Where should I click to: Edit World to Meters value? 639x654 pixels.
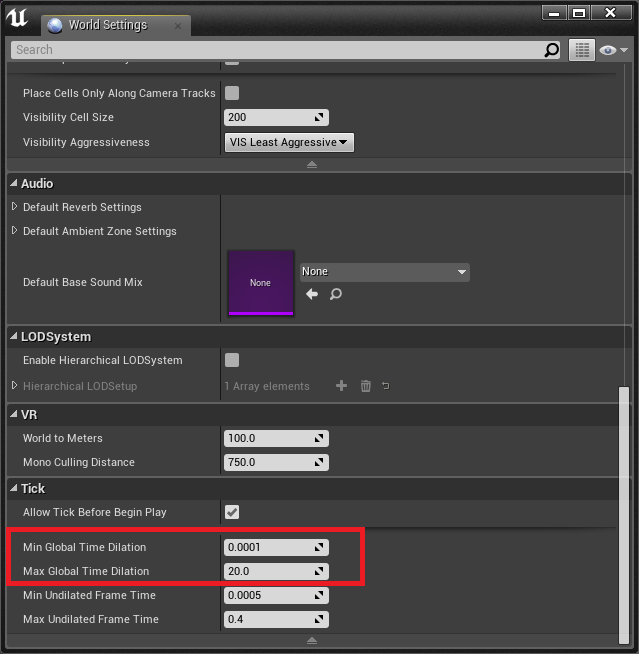pos(276,438)
